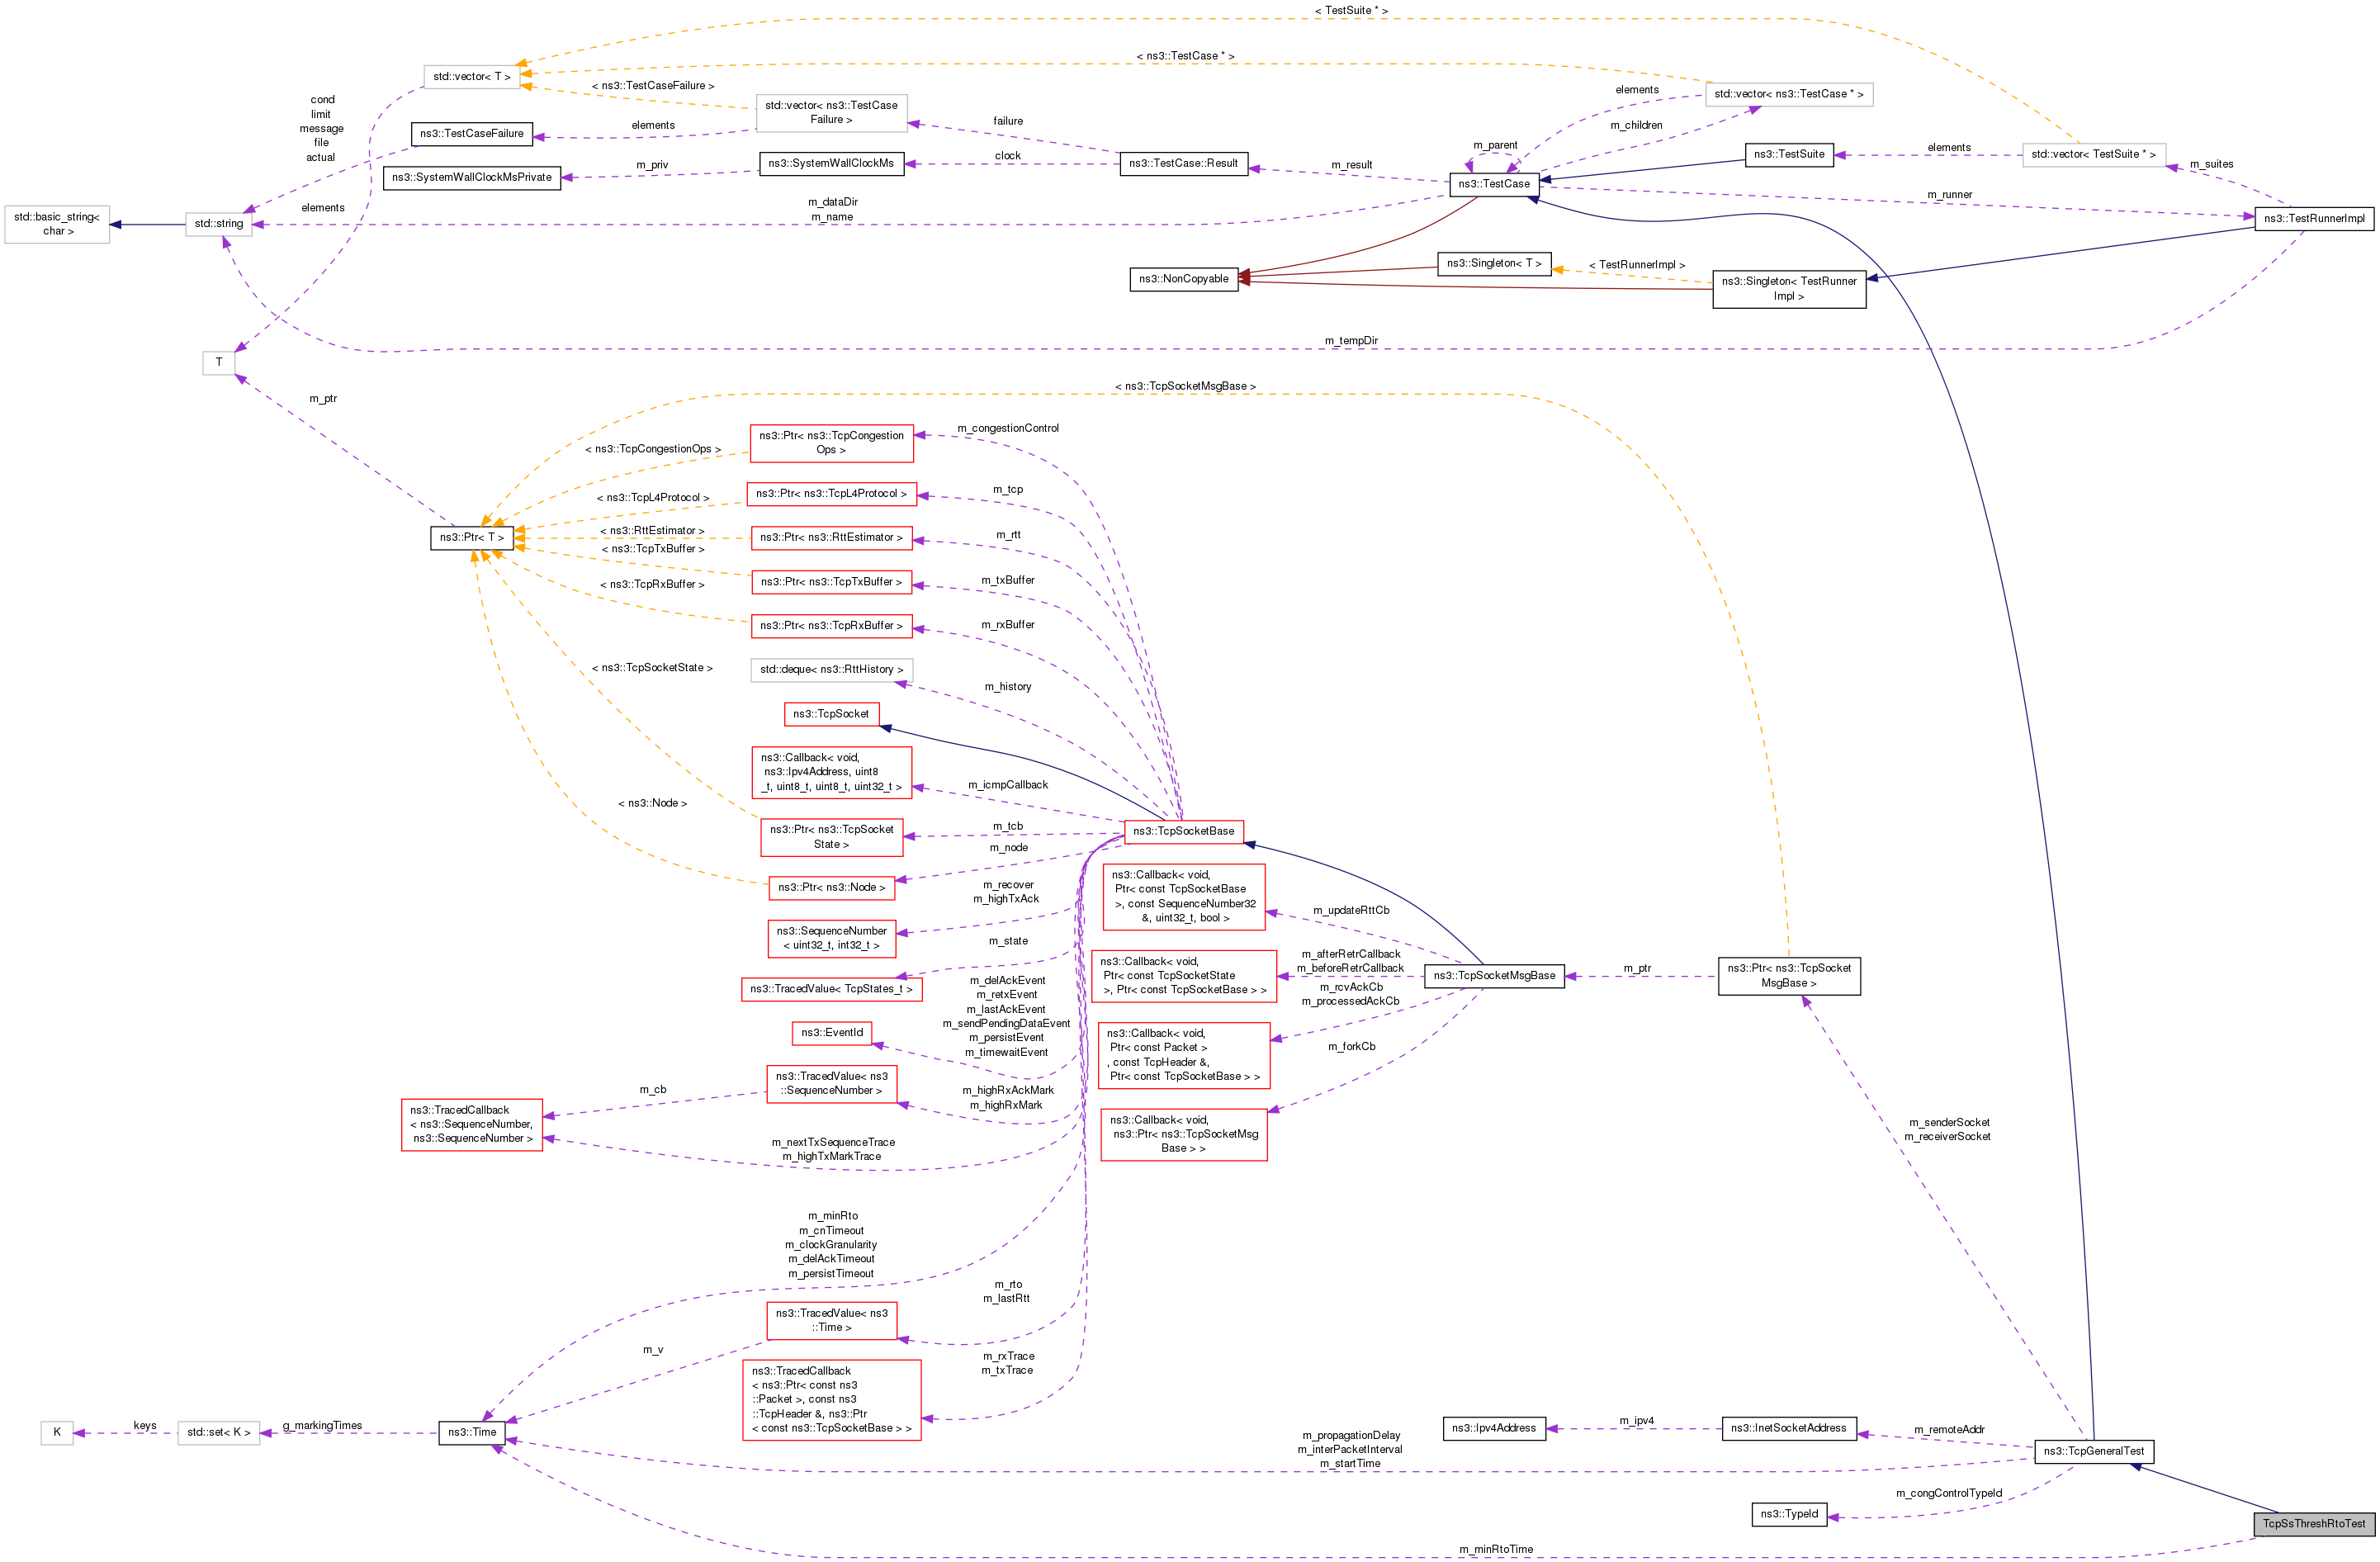Viewport: 2380px width, 1562px height.
Task: Click the m_congControlTypeId edge label
Action: pyautogui.click(x=1949, y=1493)
